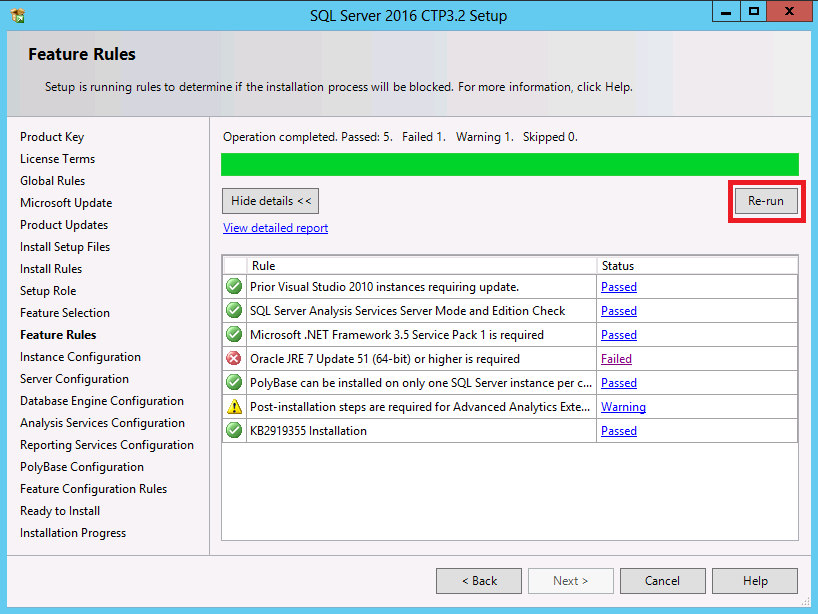Collapse results with Hide details button
This screenshot has width=818, height=614.
(270, 201)
